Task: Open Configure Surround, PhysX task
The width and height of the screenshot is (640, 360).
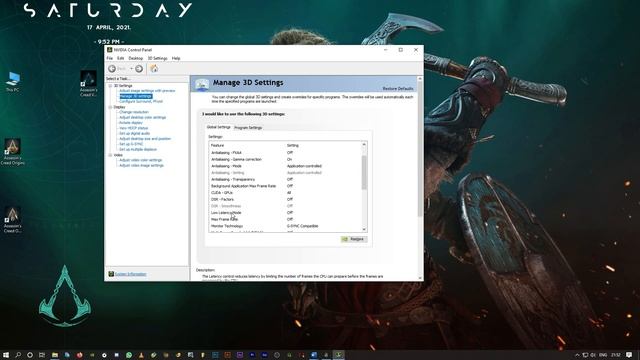Action: tap(141, 101)
